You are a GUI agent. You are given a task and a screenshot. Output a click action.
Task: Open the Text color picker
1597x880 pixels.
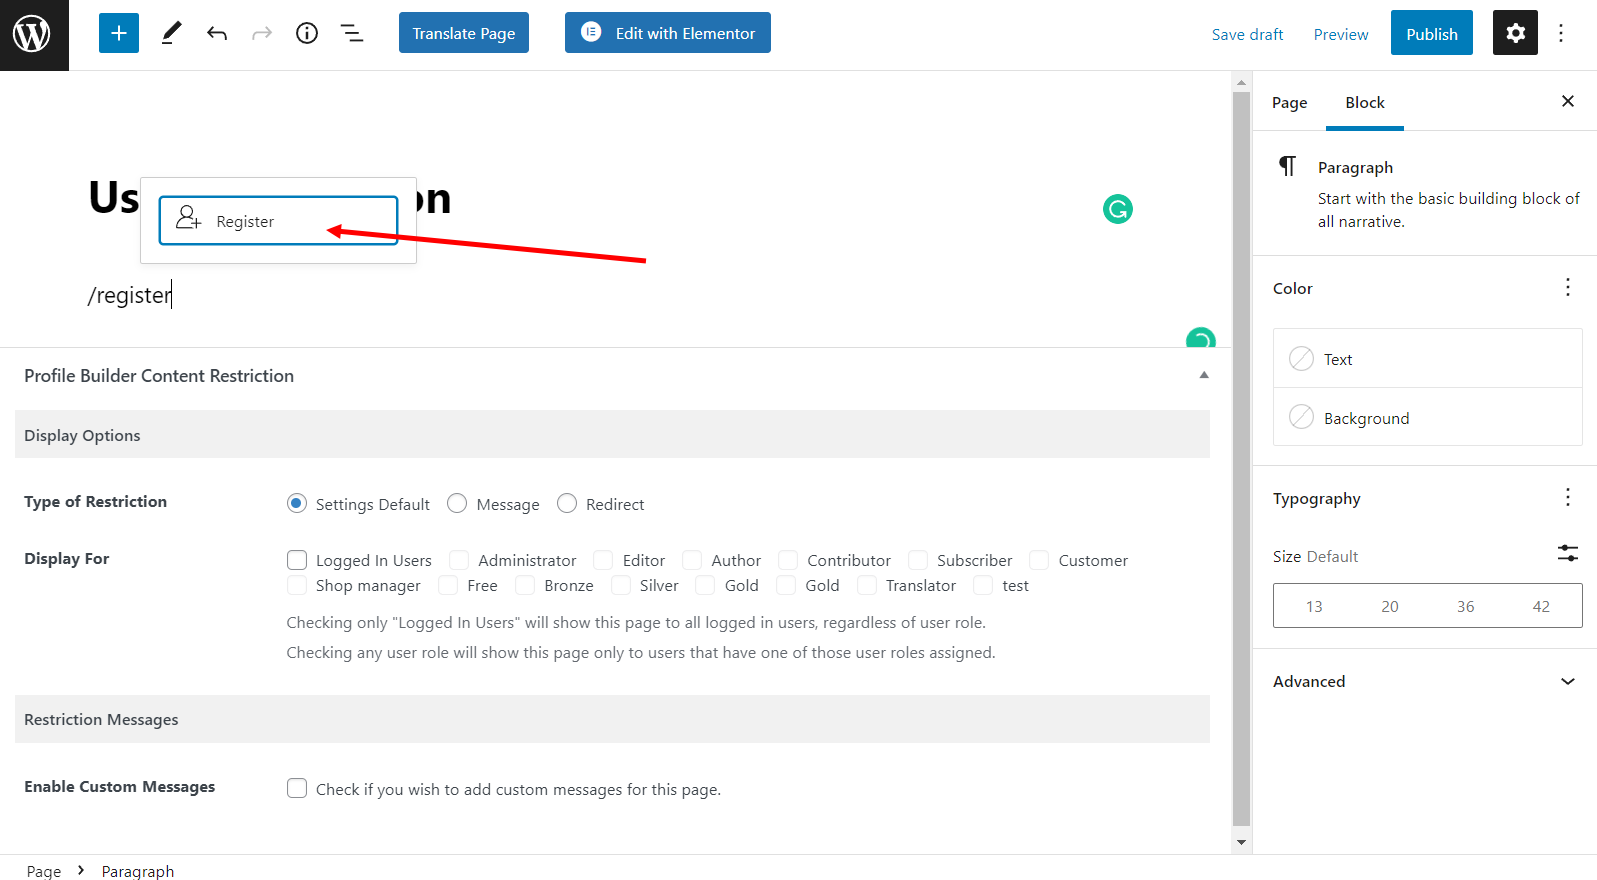1428,358
